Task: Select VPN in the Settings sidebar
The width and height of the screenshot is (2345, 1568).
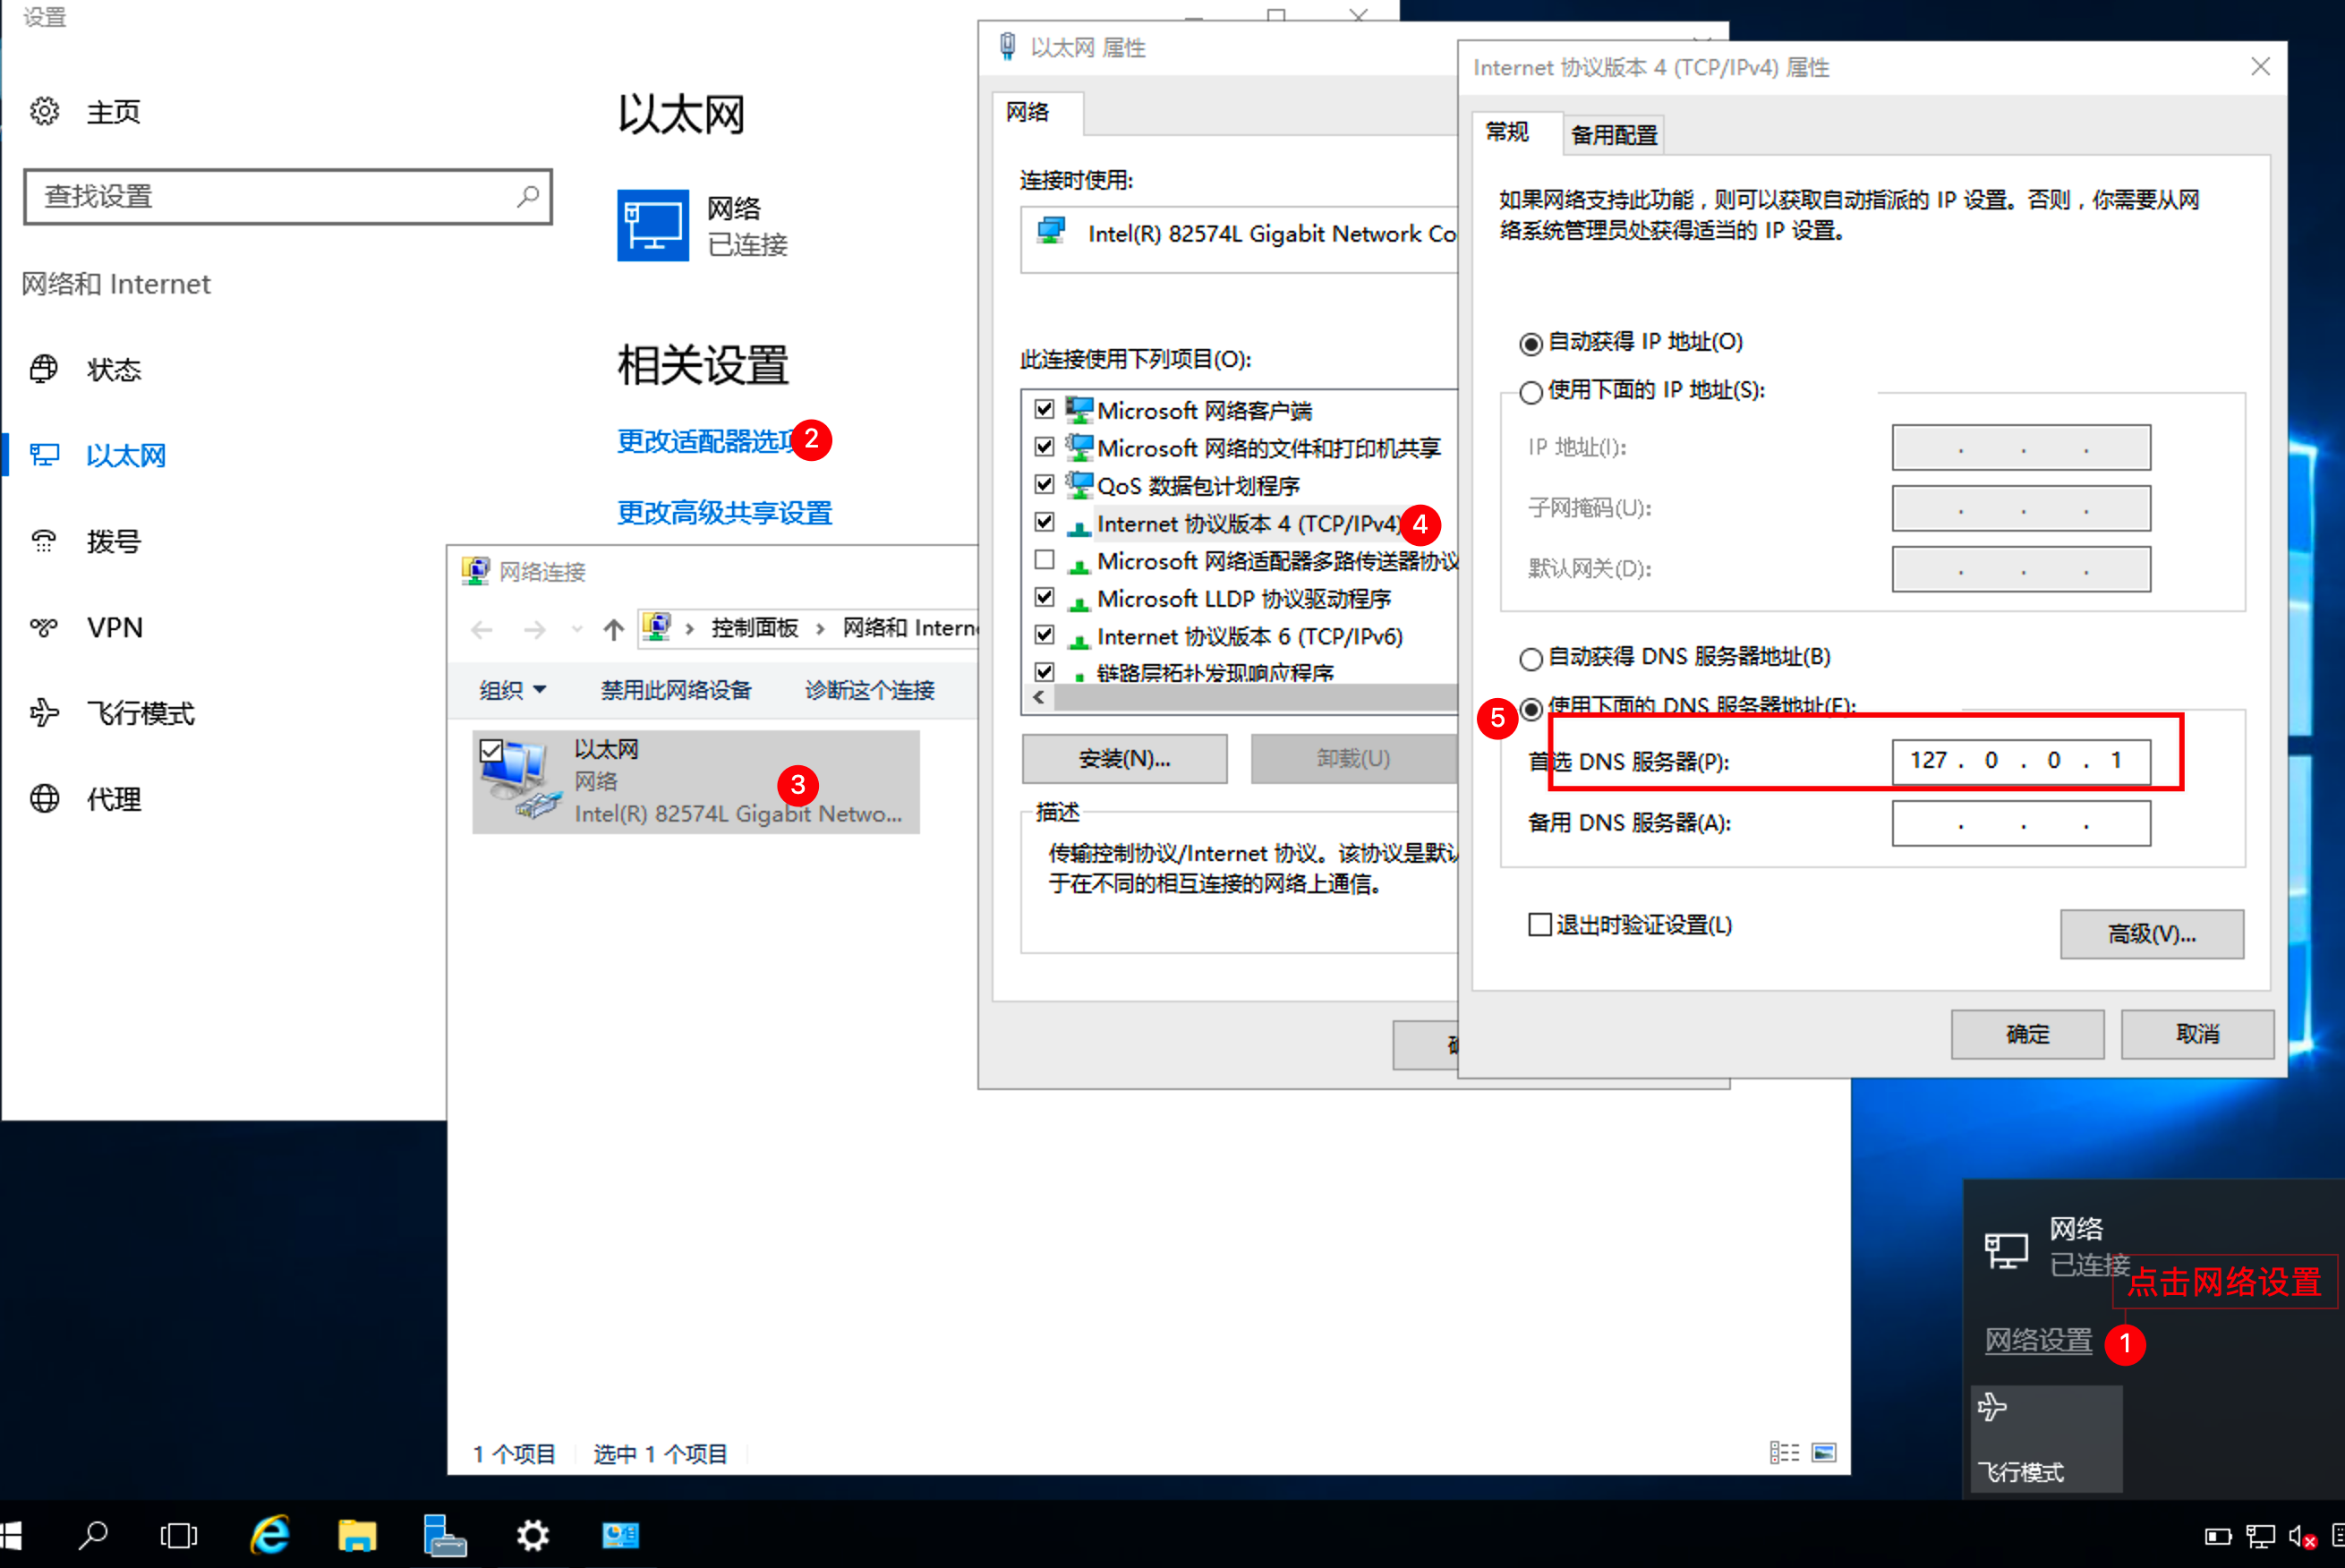Action: [x=114, y=627]
